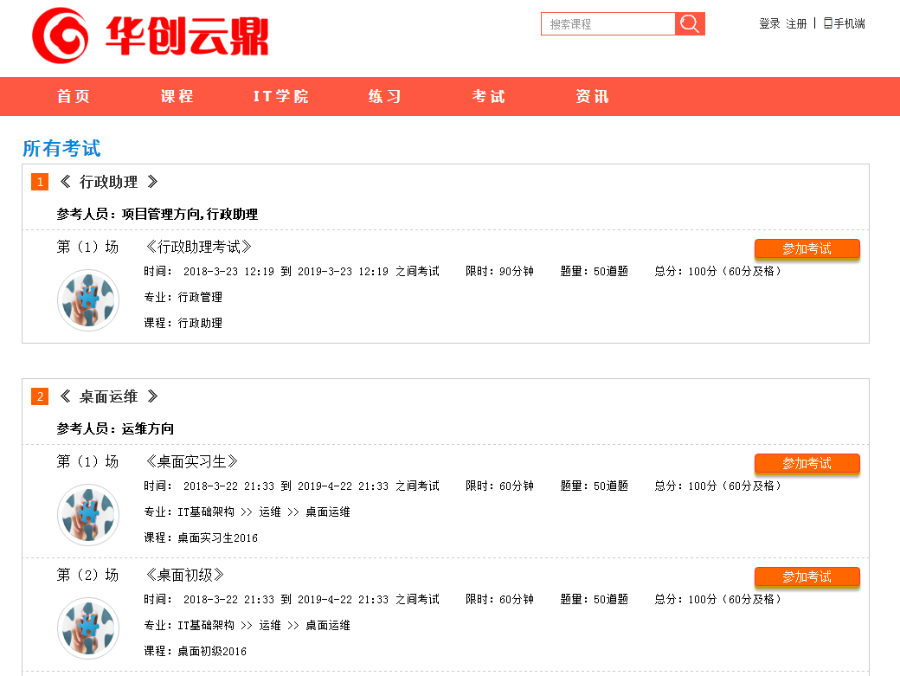Click the 登录 link
Screen dimensions: 900x676
pos(768,23)
